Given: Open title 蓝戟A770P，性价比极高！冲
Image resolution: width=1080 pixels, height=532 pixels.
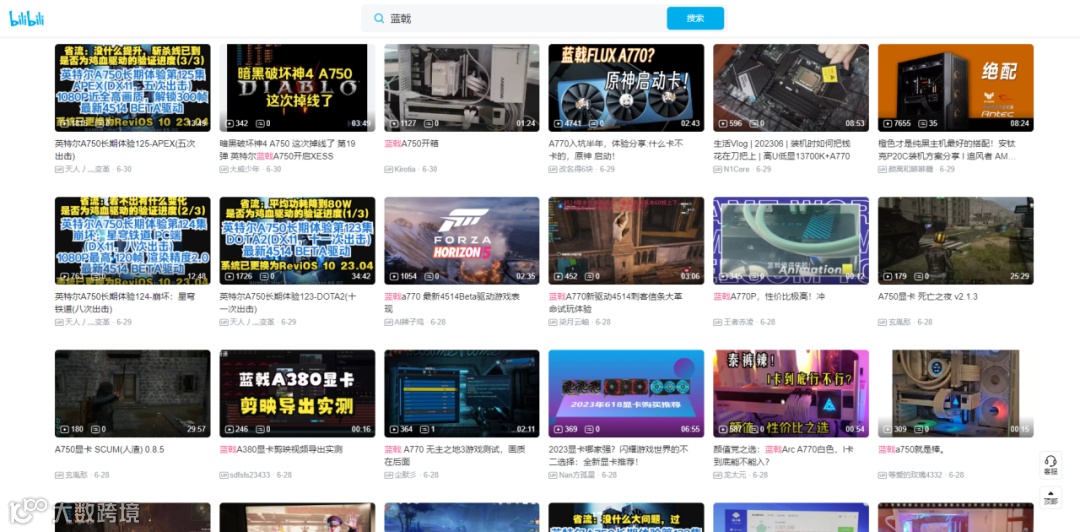Looking at the screenshot, I should point(769,297).
